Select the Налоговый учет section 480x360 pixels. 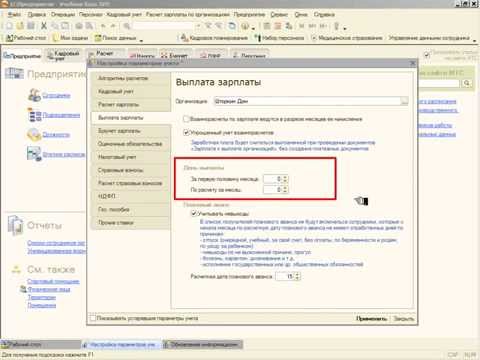click(x=131, y=157)
